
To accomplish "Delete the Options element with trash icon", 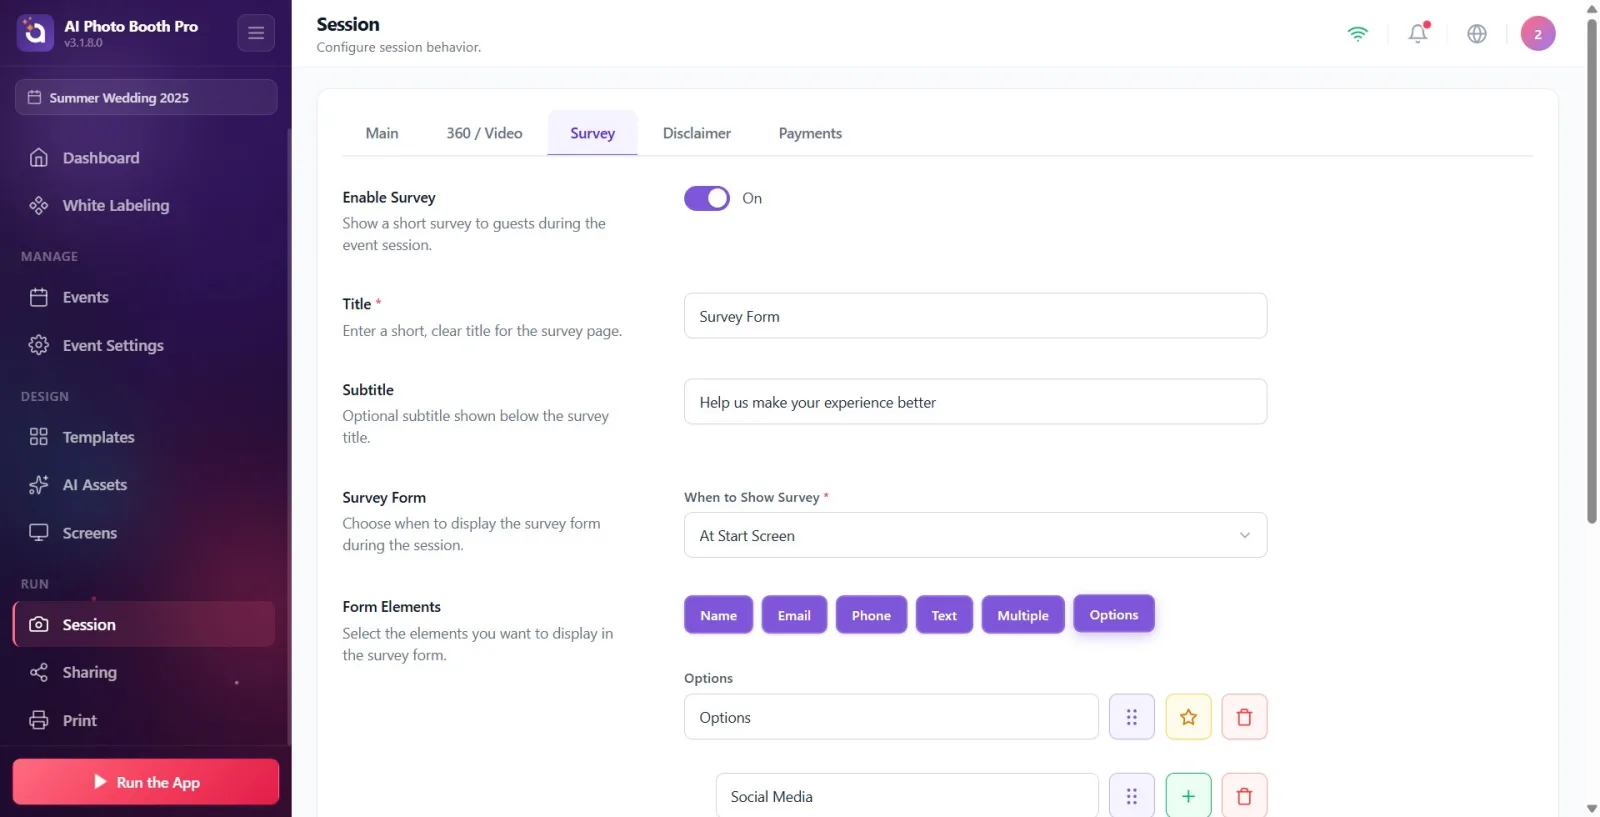I will pos(1244,717).
